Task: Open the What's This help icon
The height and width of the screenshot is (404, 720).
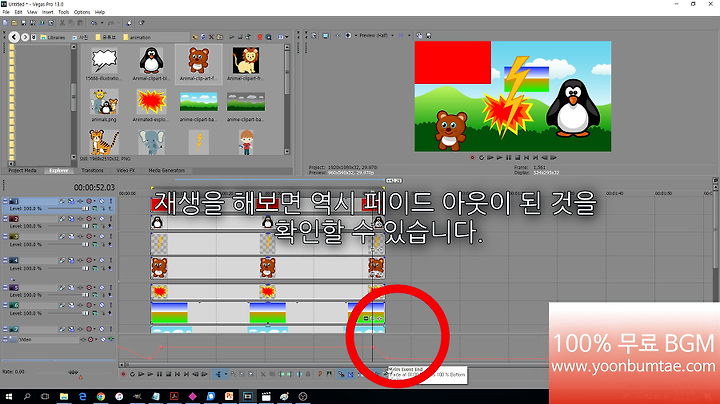Action: [141, 22]
